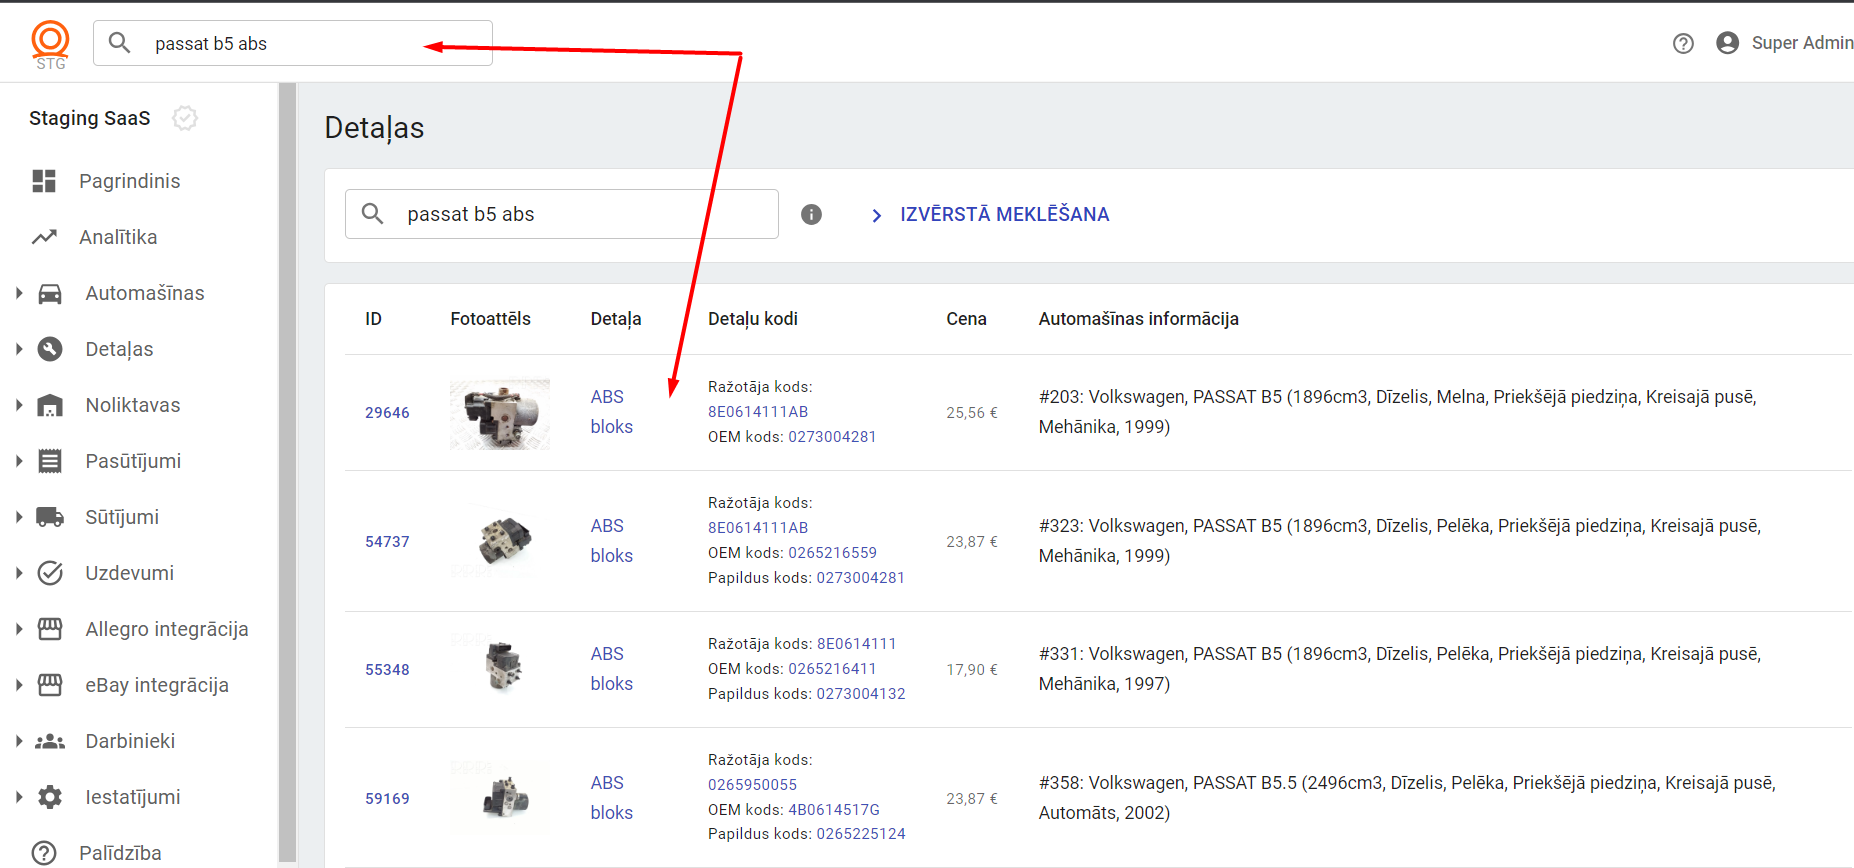Expand the Noliktavas menu arrow
Screen dimensions: 1854x868
pyautogui.click(x=18, y=405)
